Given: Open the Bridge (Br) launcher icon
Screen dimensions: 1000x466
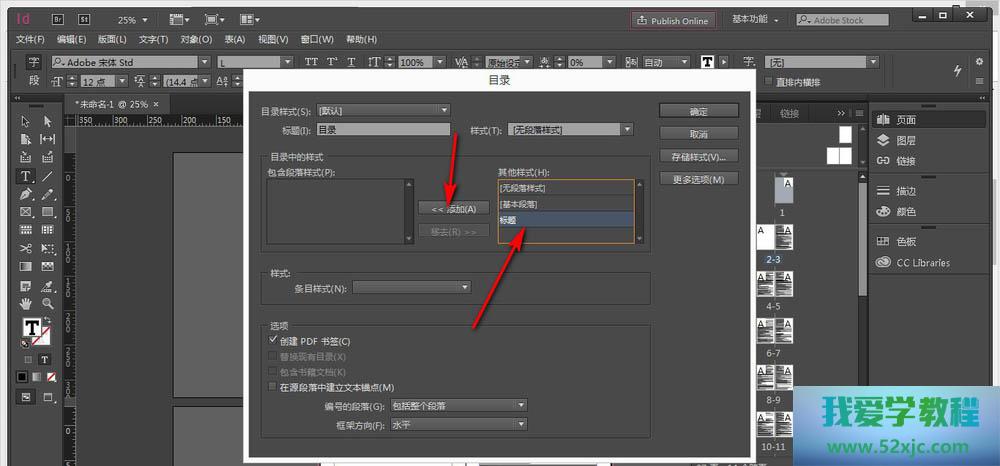Looking at the screenshot, I should pyautogui.click(x=57, y=19).
